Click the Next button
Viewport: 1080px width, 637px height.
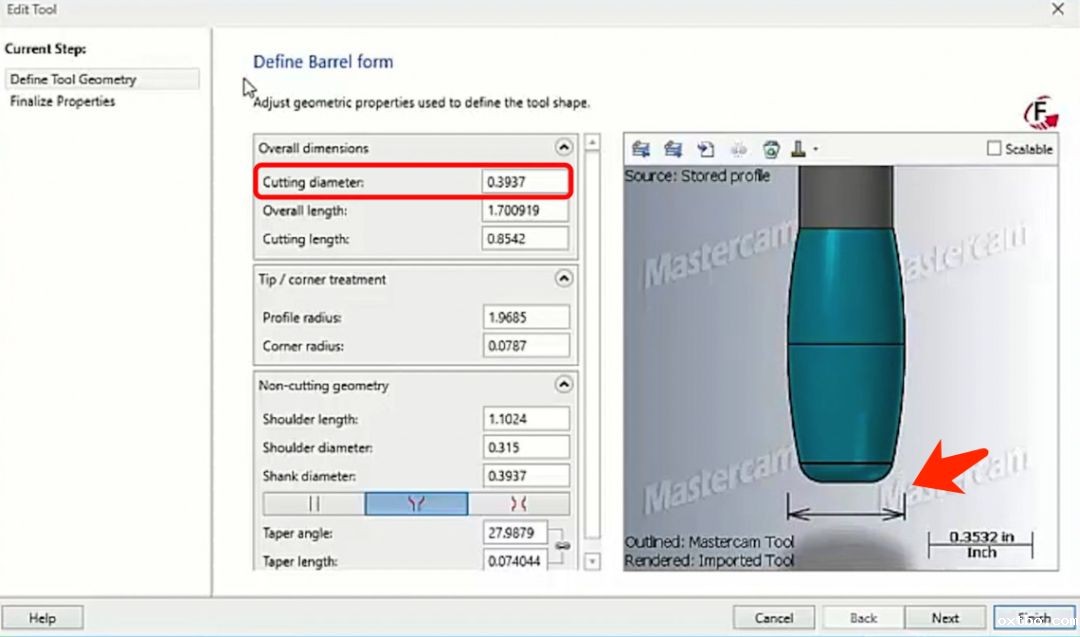tap(945, 618)
